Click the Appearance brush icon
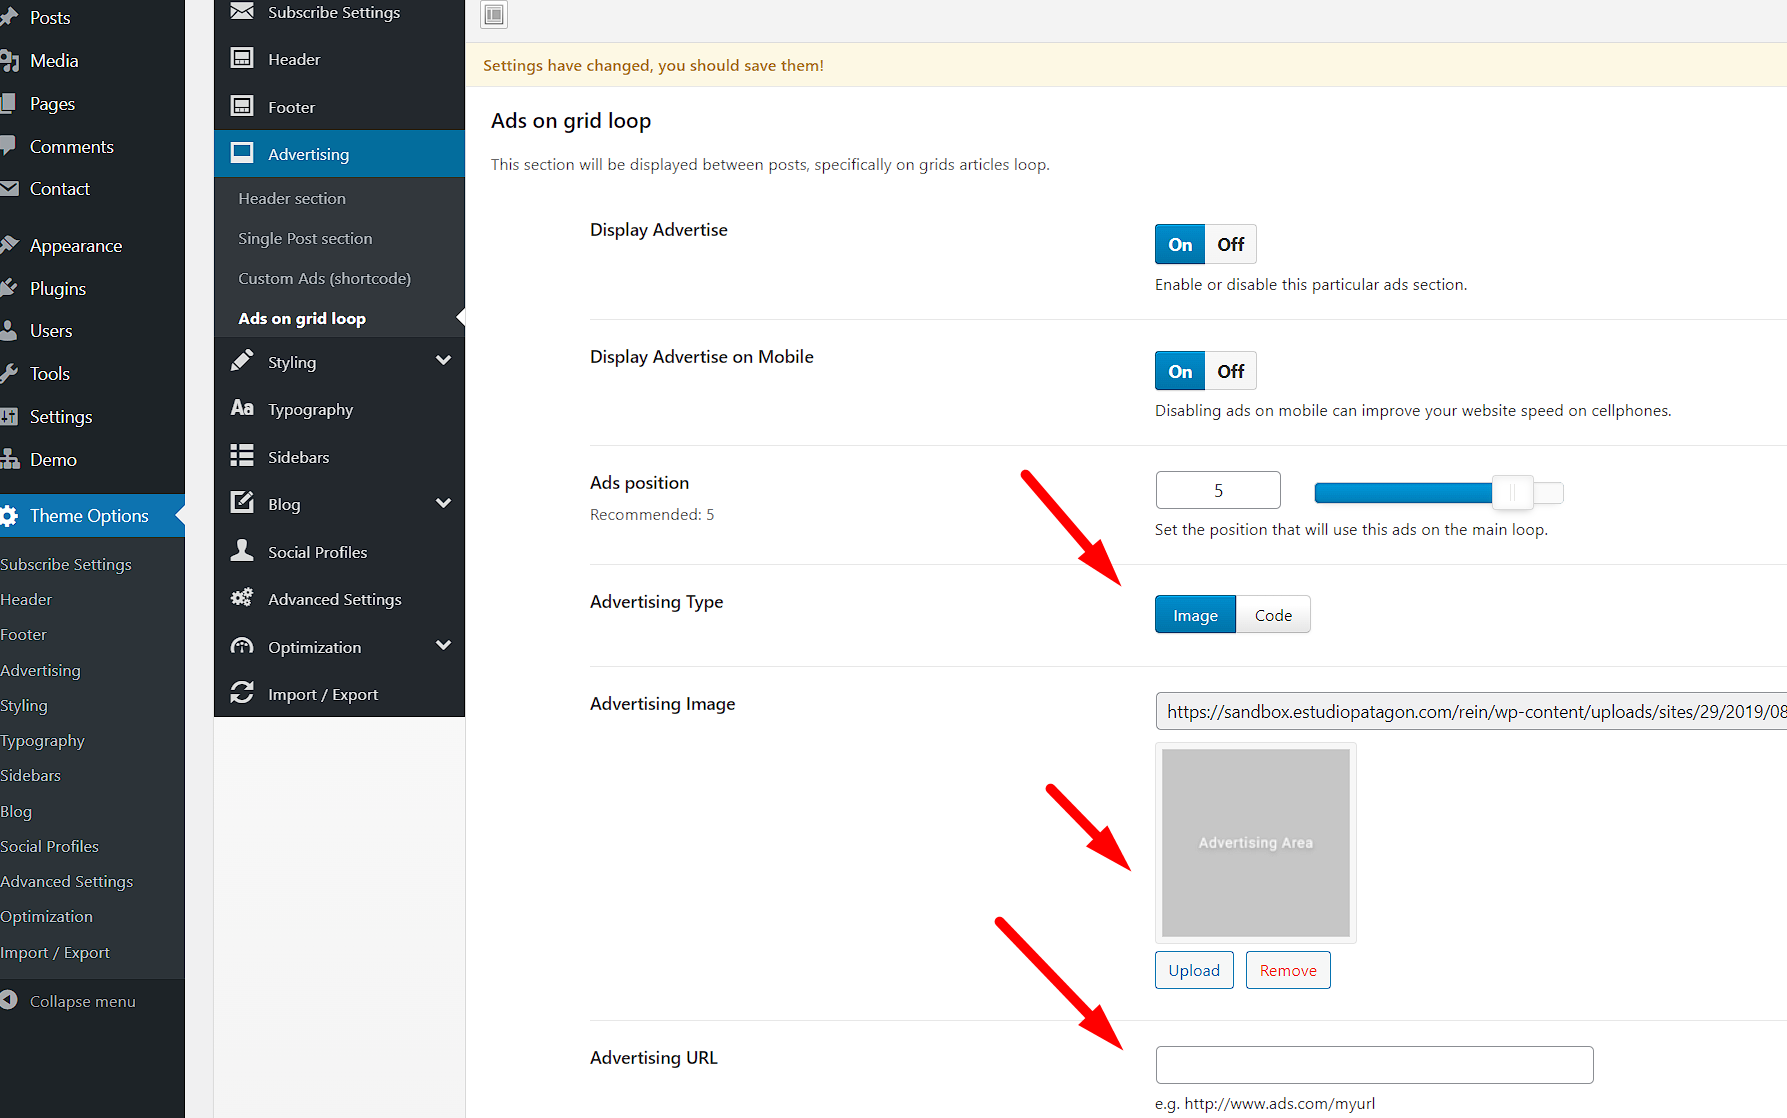1787x1118 pixels. 9,245
